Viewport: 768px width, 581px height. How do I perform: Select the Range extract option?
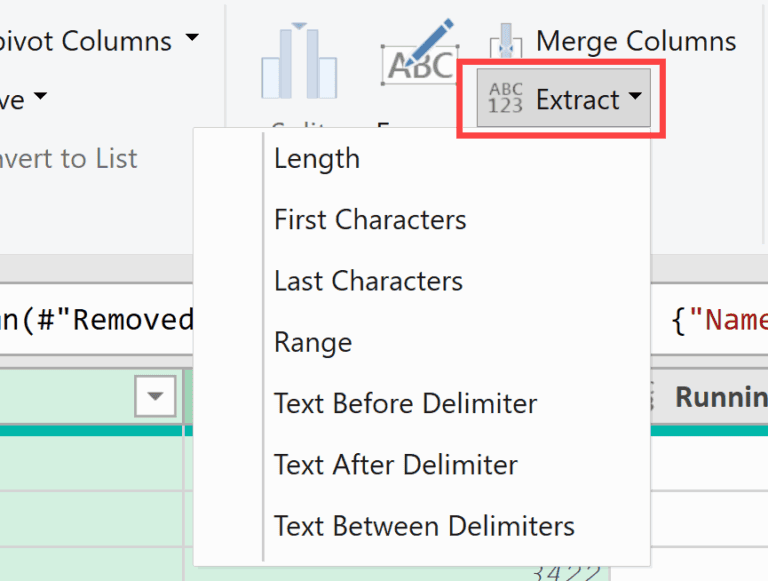pos(313,342)
